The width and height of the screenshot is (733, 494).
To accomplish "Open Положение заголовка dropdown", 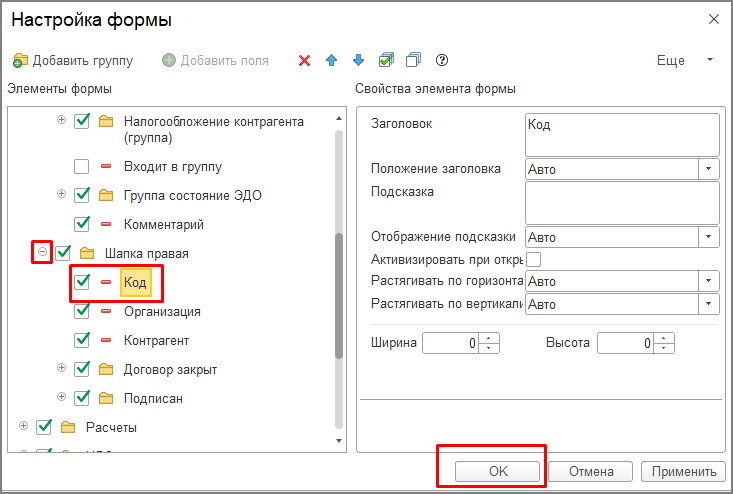I will tap(710, 169).
